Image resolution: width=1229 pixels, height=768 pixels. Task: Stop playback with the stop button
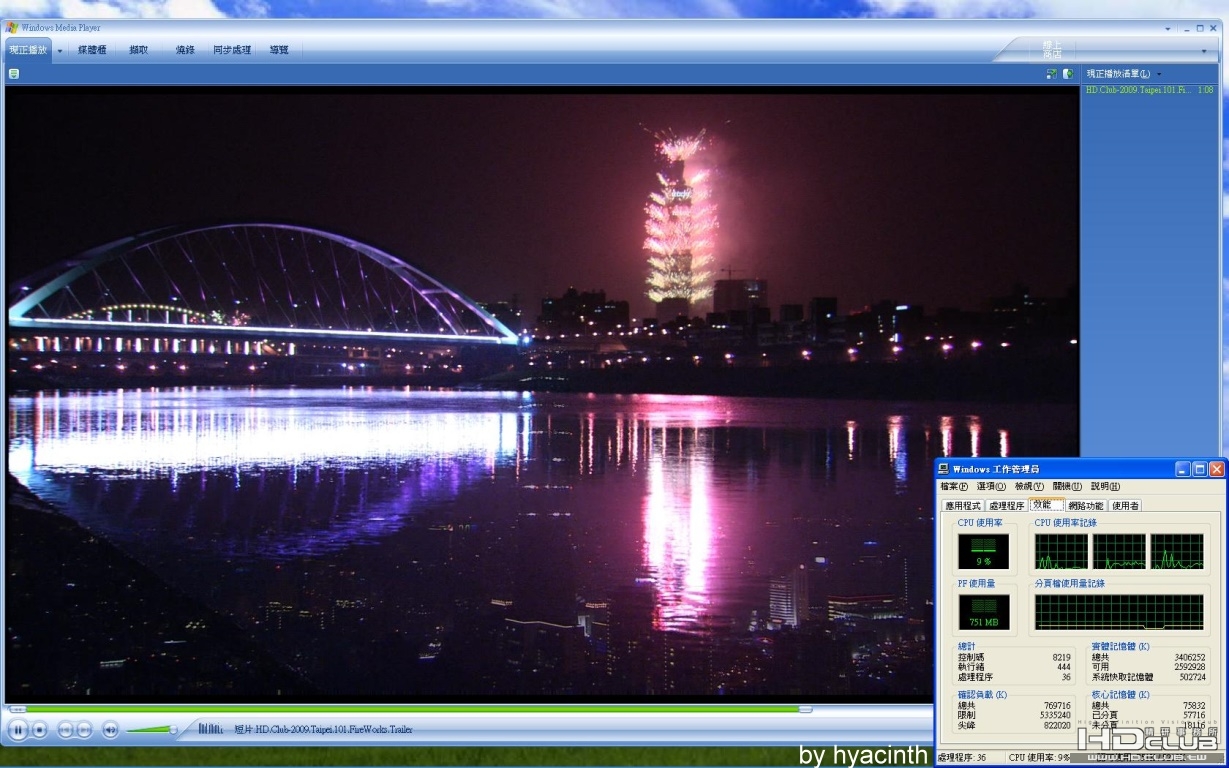pos(40,730)
